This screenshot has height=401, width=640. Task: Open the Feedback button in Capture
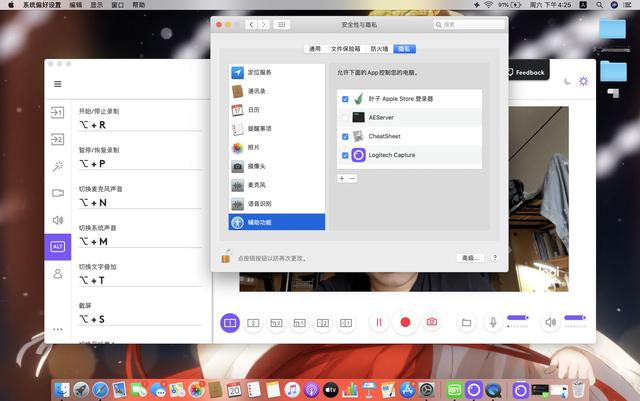[527, 72]
